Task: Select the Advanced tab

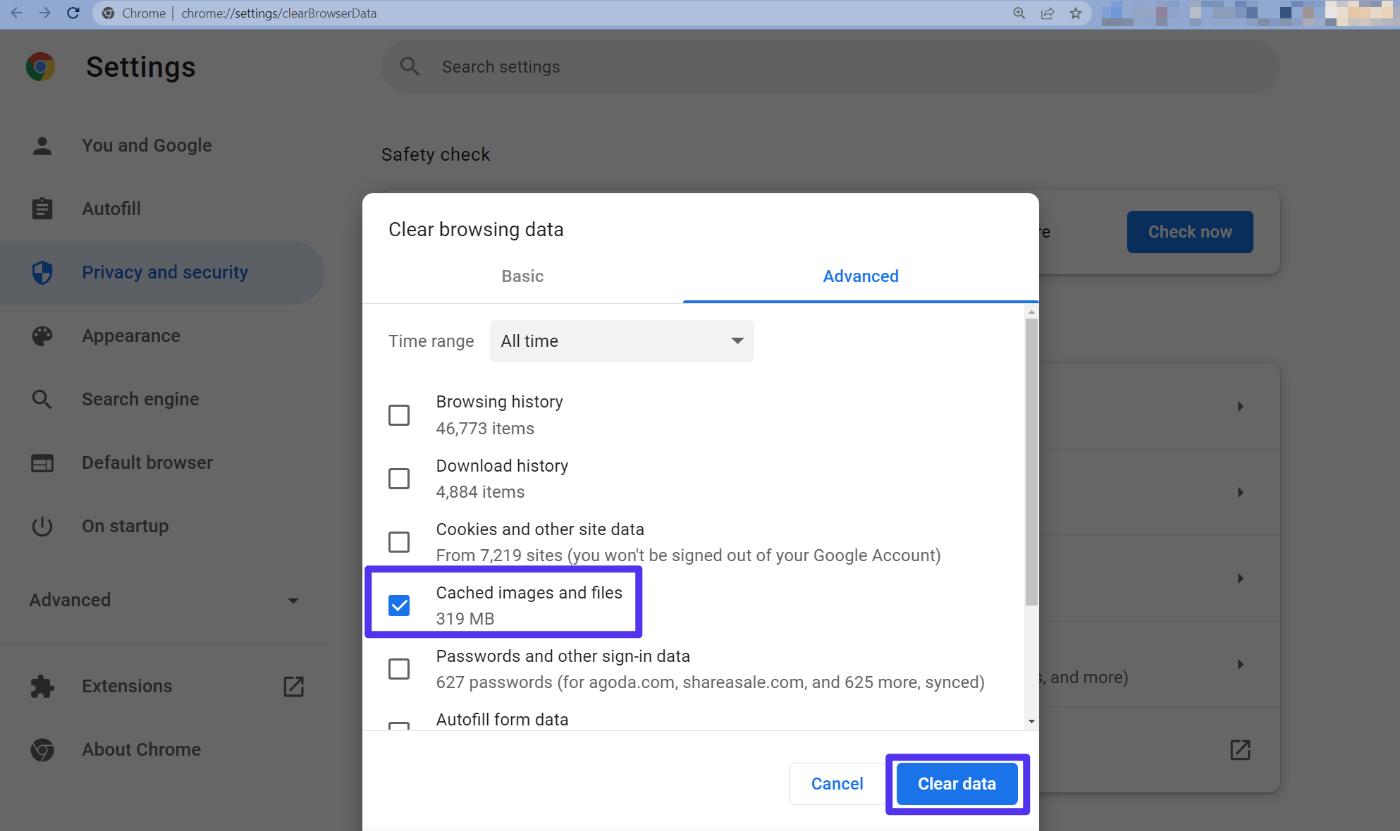Action: [860, 276]
